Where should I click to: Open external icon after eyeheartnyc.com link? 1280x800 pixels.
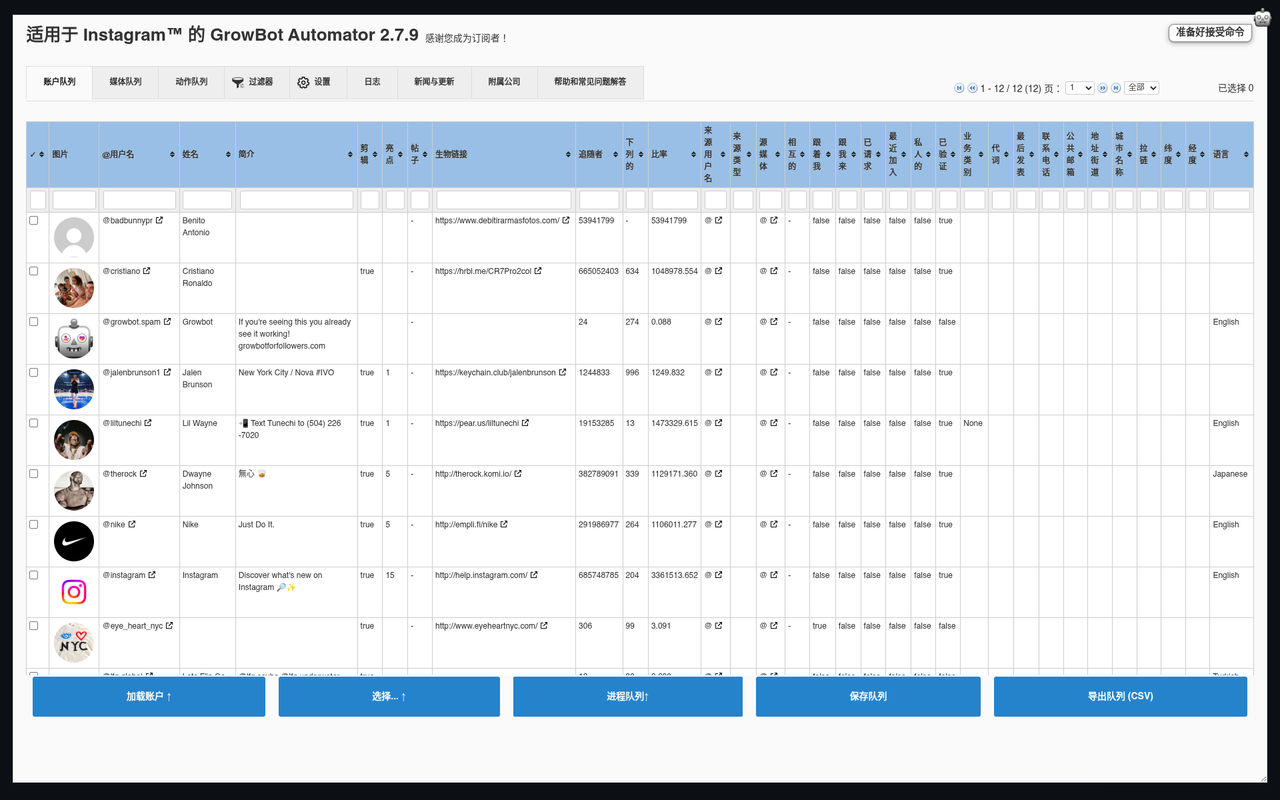(544, 626)
